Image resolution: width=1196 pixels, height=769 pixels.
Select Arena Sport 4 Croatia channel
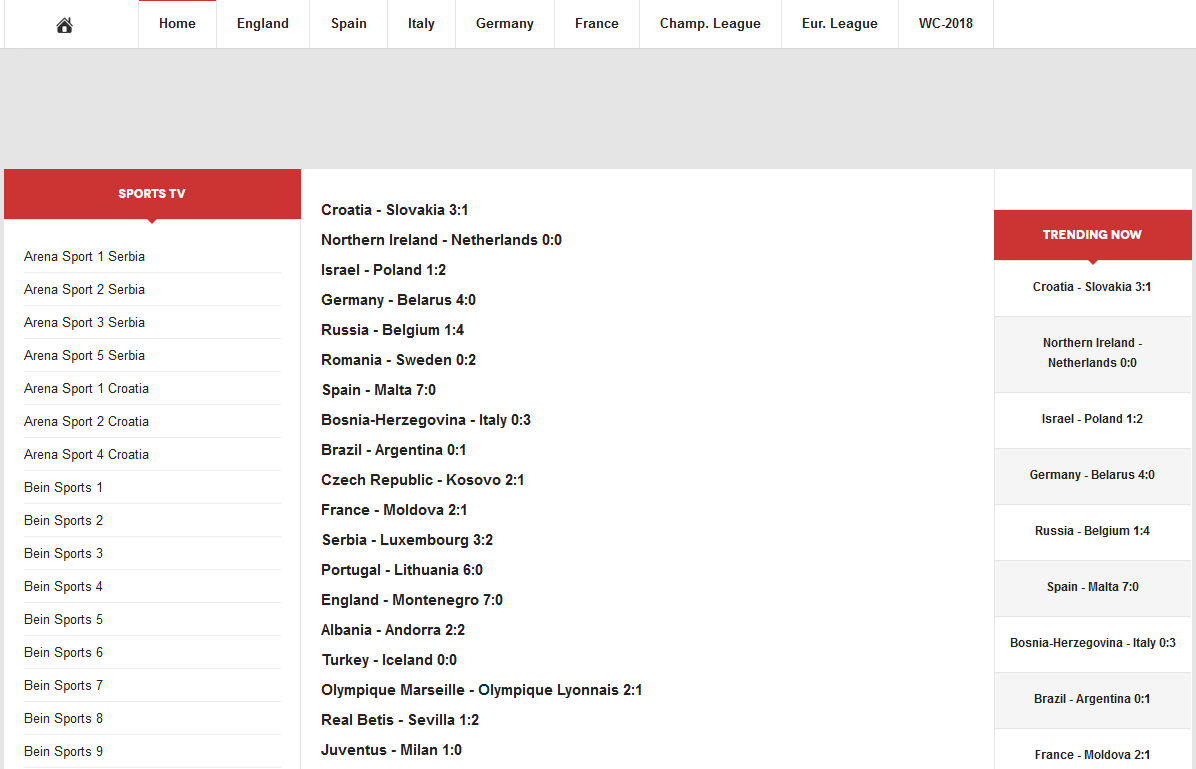86,455
